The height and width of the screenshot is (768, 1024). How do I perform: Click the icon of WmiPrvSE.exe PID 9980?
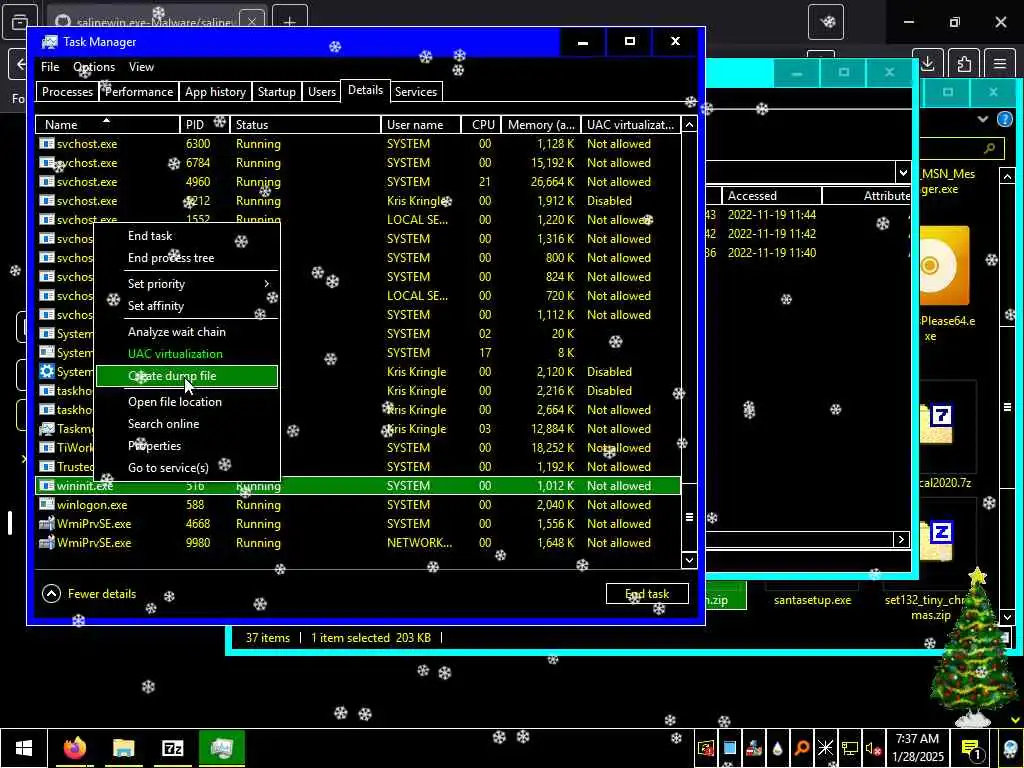click(46, 543)
